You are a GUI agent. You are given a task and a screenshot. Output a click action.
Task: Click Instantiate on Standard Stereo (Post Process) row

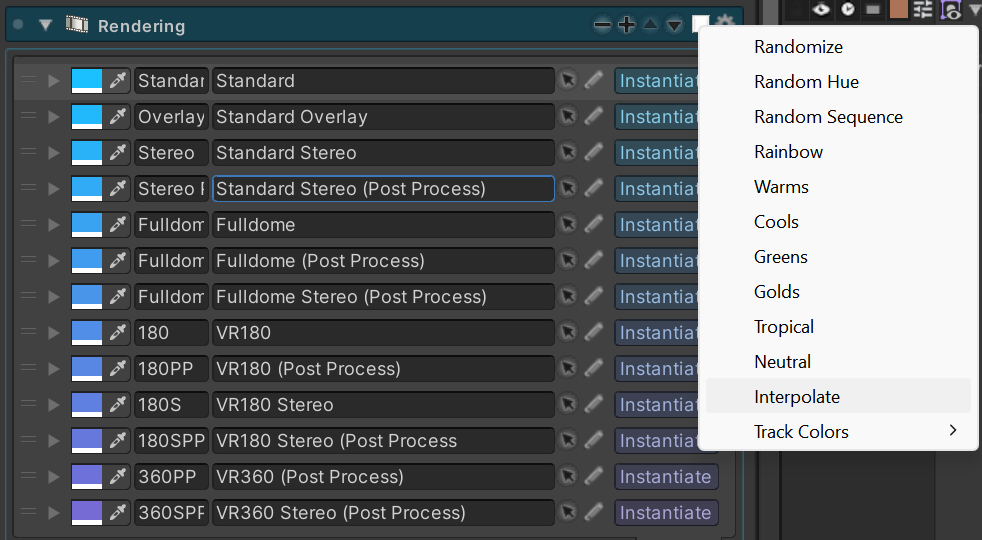click(656, 189)
